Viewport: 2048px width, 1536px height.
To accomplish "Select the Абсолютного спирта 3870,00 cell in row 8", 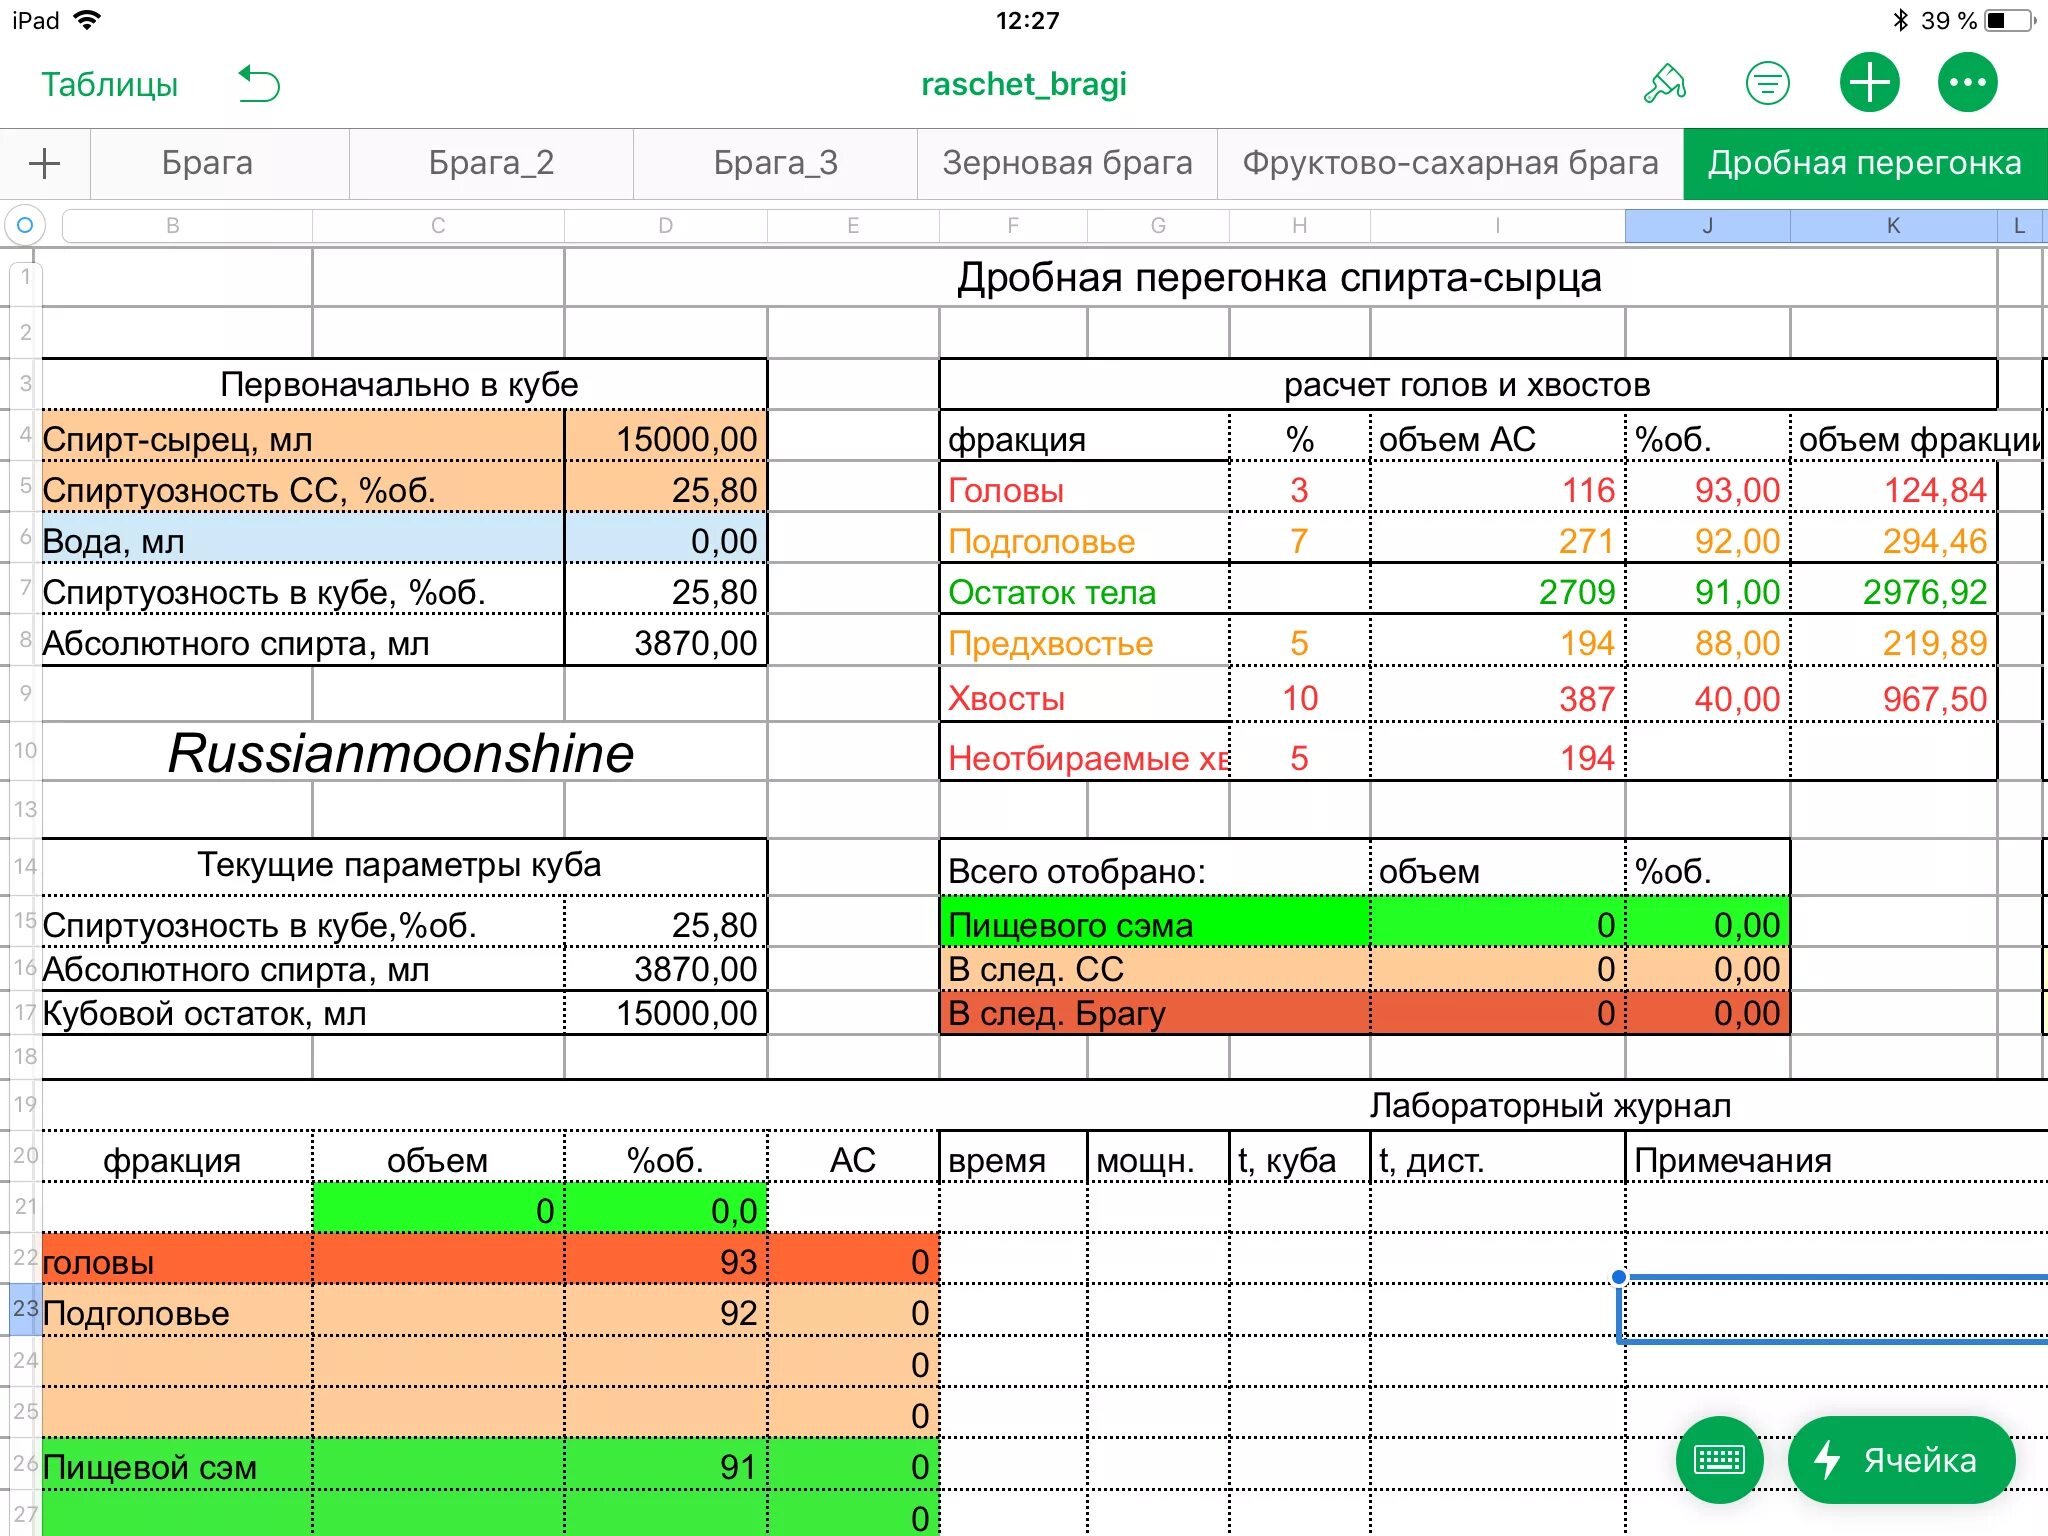I will click(x=666, y=642).
